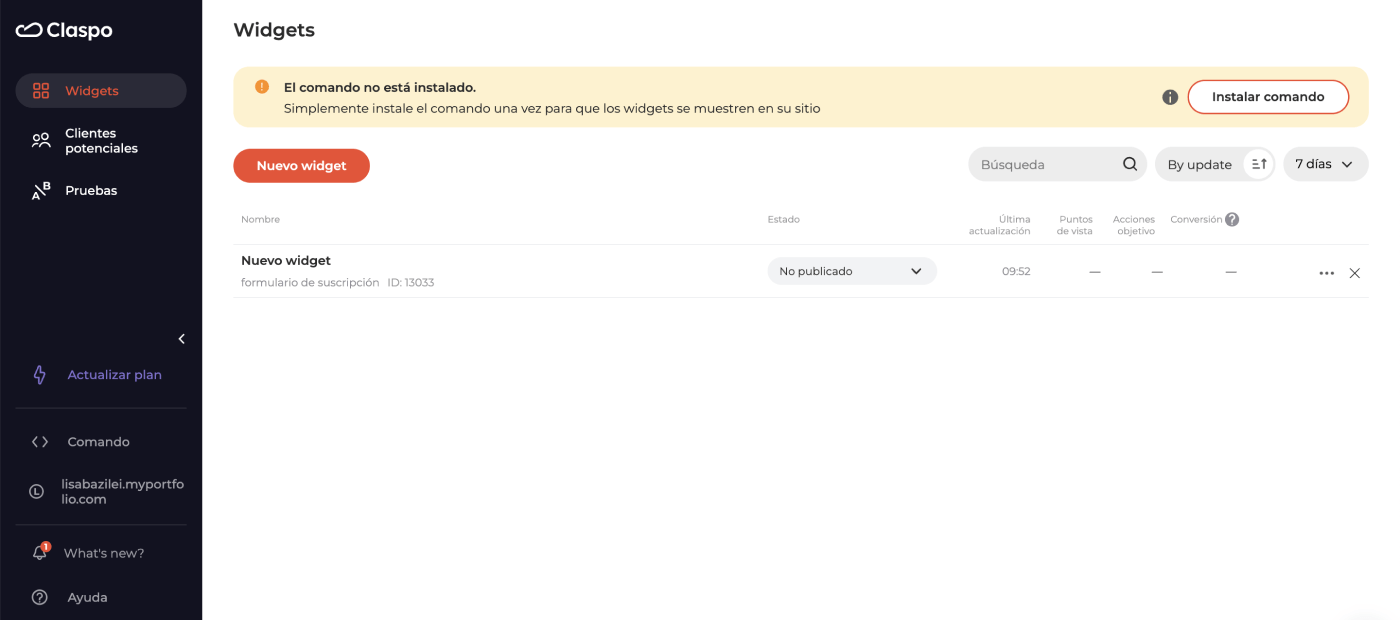
Task: Click the Instalar comando button
Action: coord(1267,97)
